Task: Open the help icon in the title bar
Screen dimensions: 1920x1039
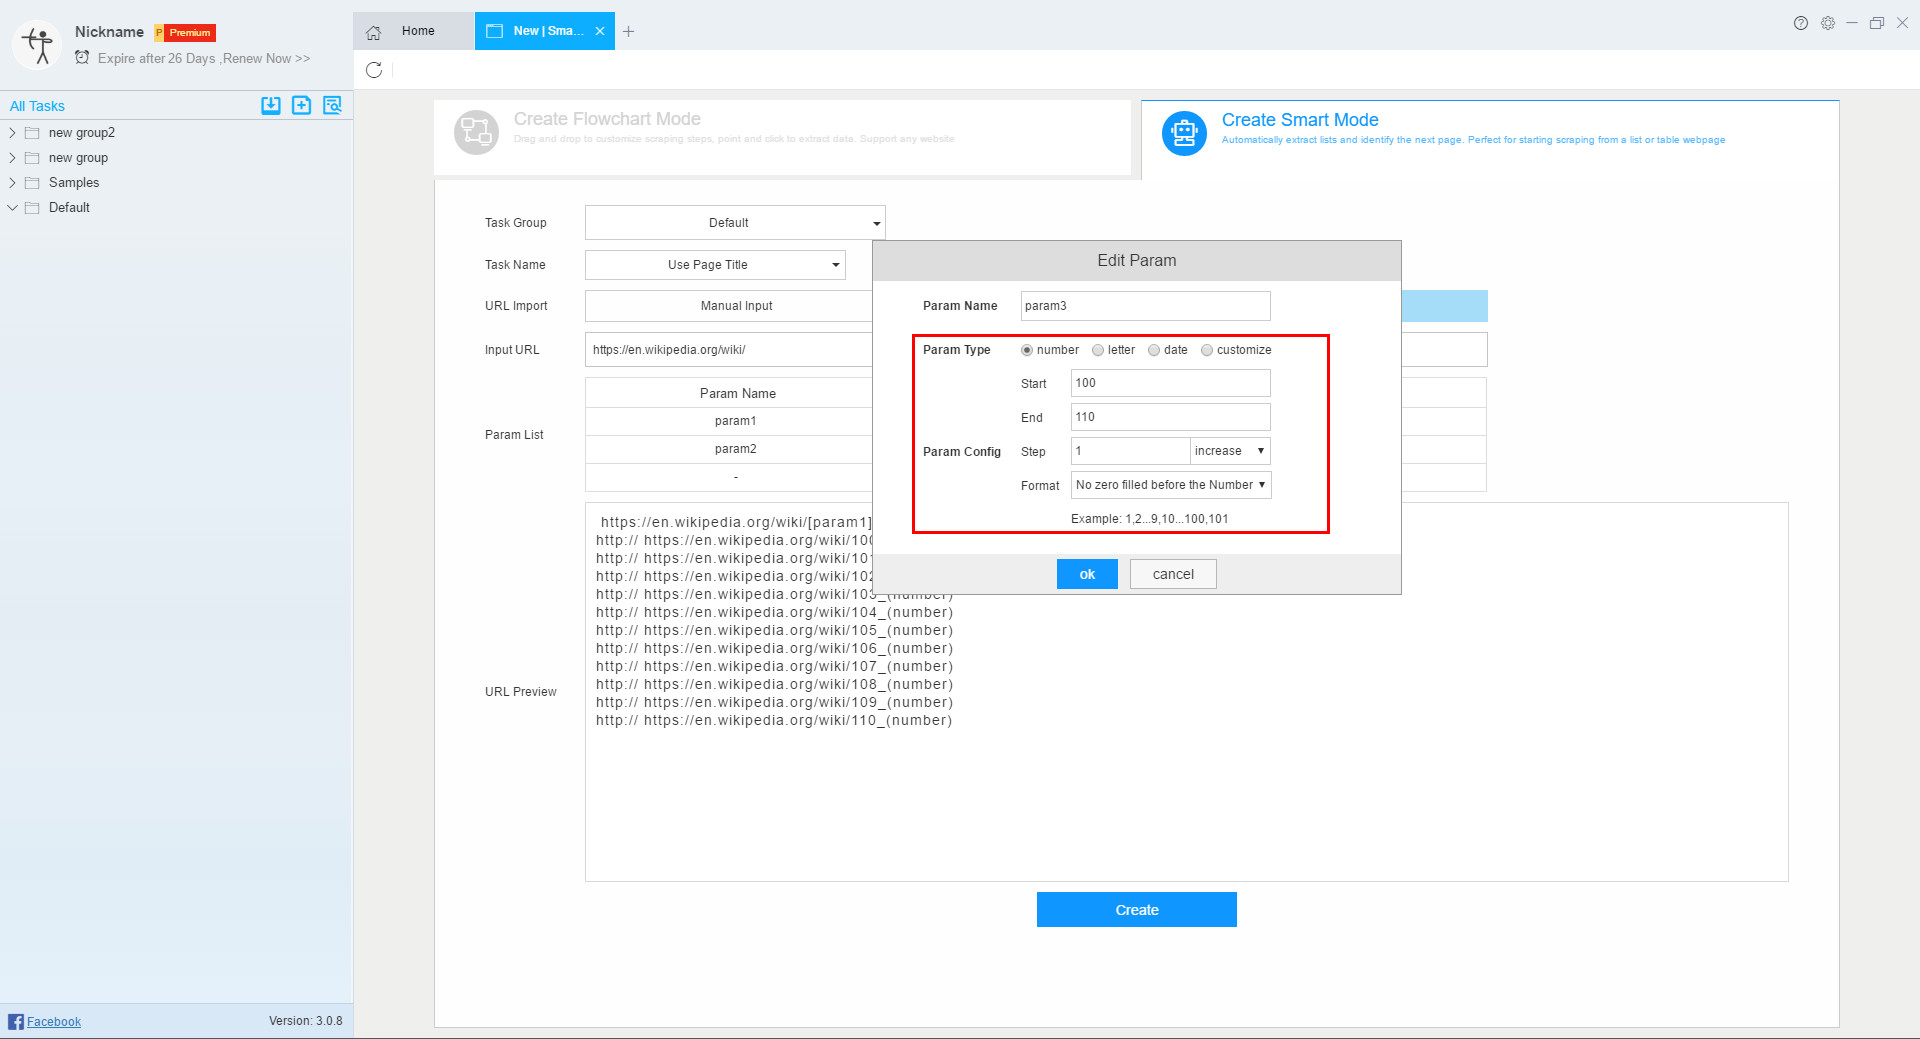Action: [1800, 23]
